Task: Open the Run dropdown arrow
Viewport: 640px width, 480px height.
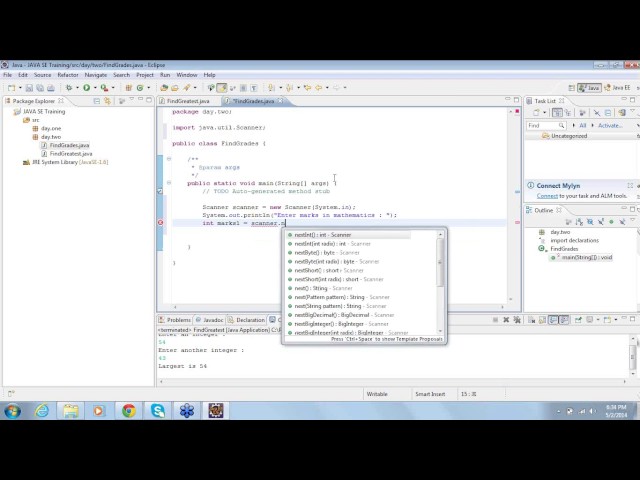Action: click(95, 88)
